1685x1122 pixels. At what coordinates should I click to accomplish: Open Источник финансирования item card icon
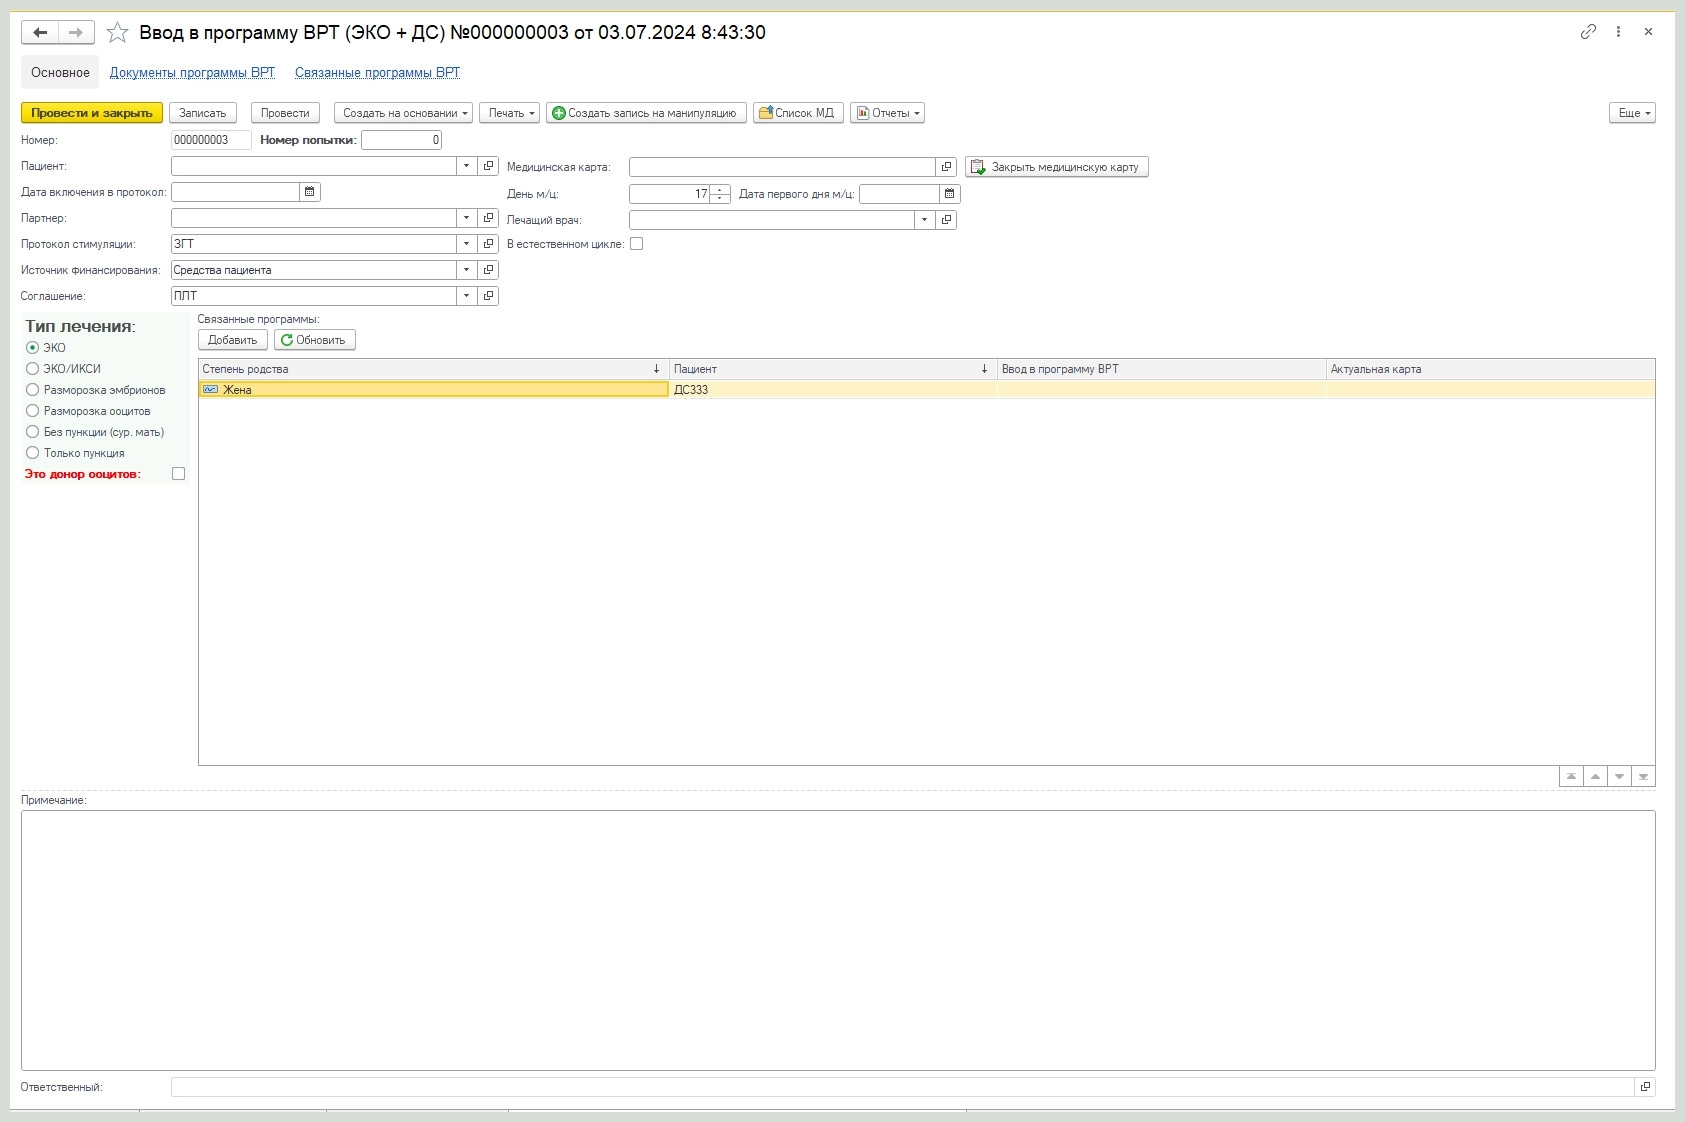click(488, 270)
